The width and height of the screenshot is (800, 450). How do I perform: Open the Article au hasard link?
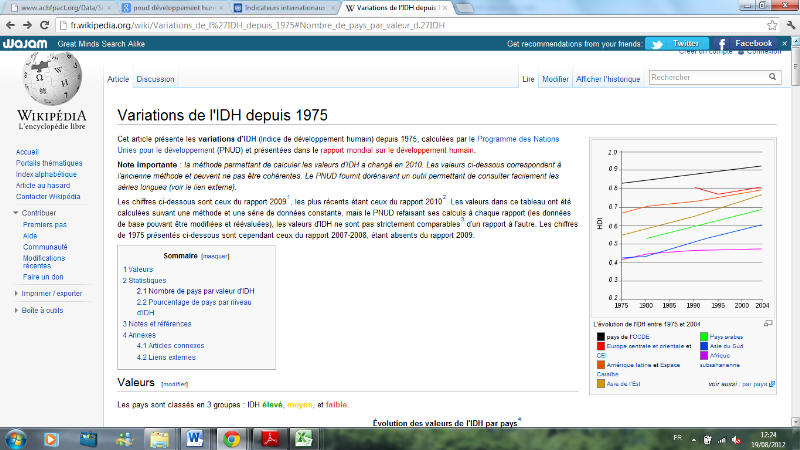tap(43, 185)
